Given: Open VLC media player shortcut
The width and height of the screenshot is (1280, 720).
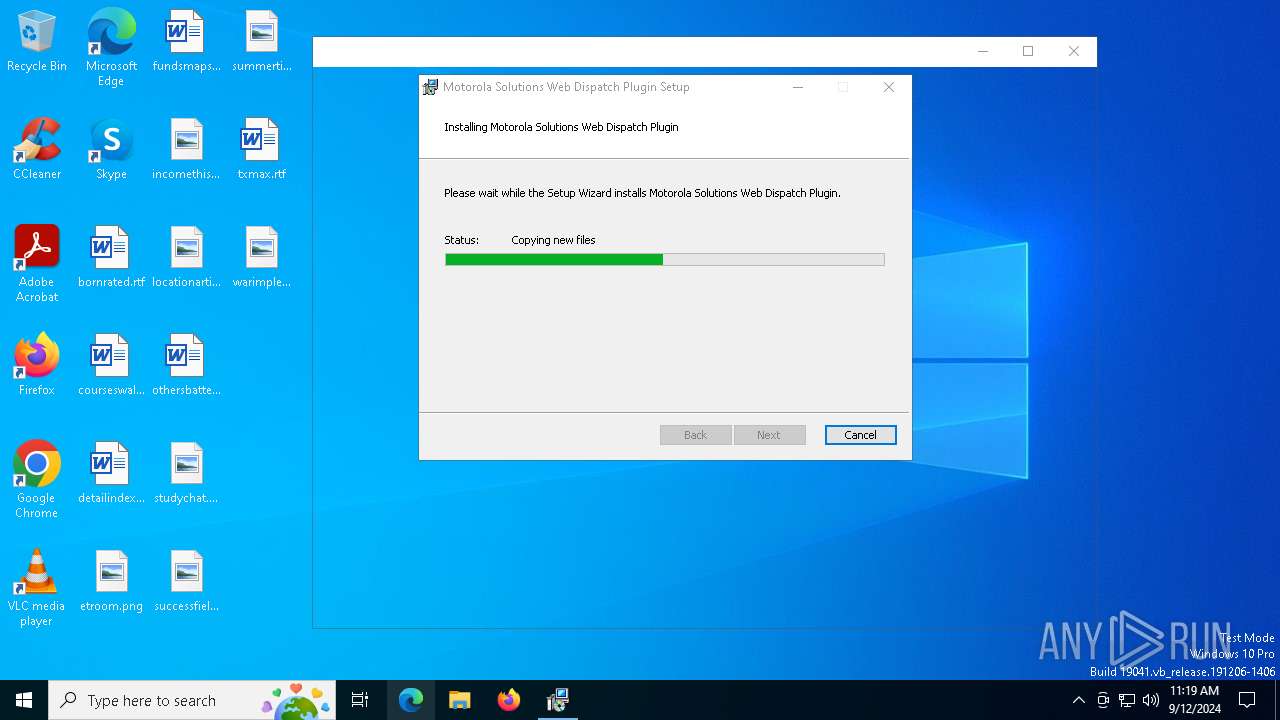Looking at the screenshot, I should tap(37, 588).
